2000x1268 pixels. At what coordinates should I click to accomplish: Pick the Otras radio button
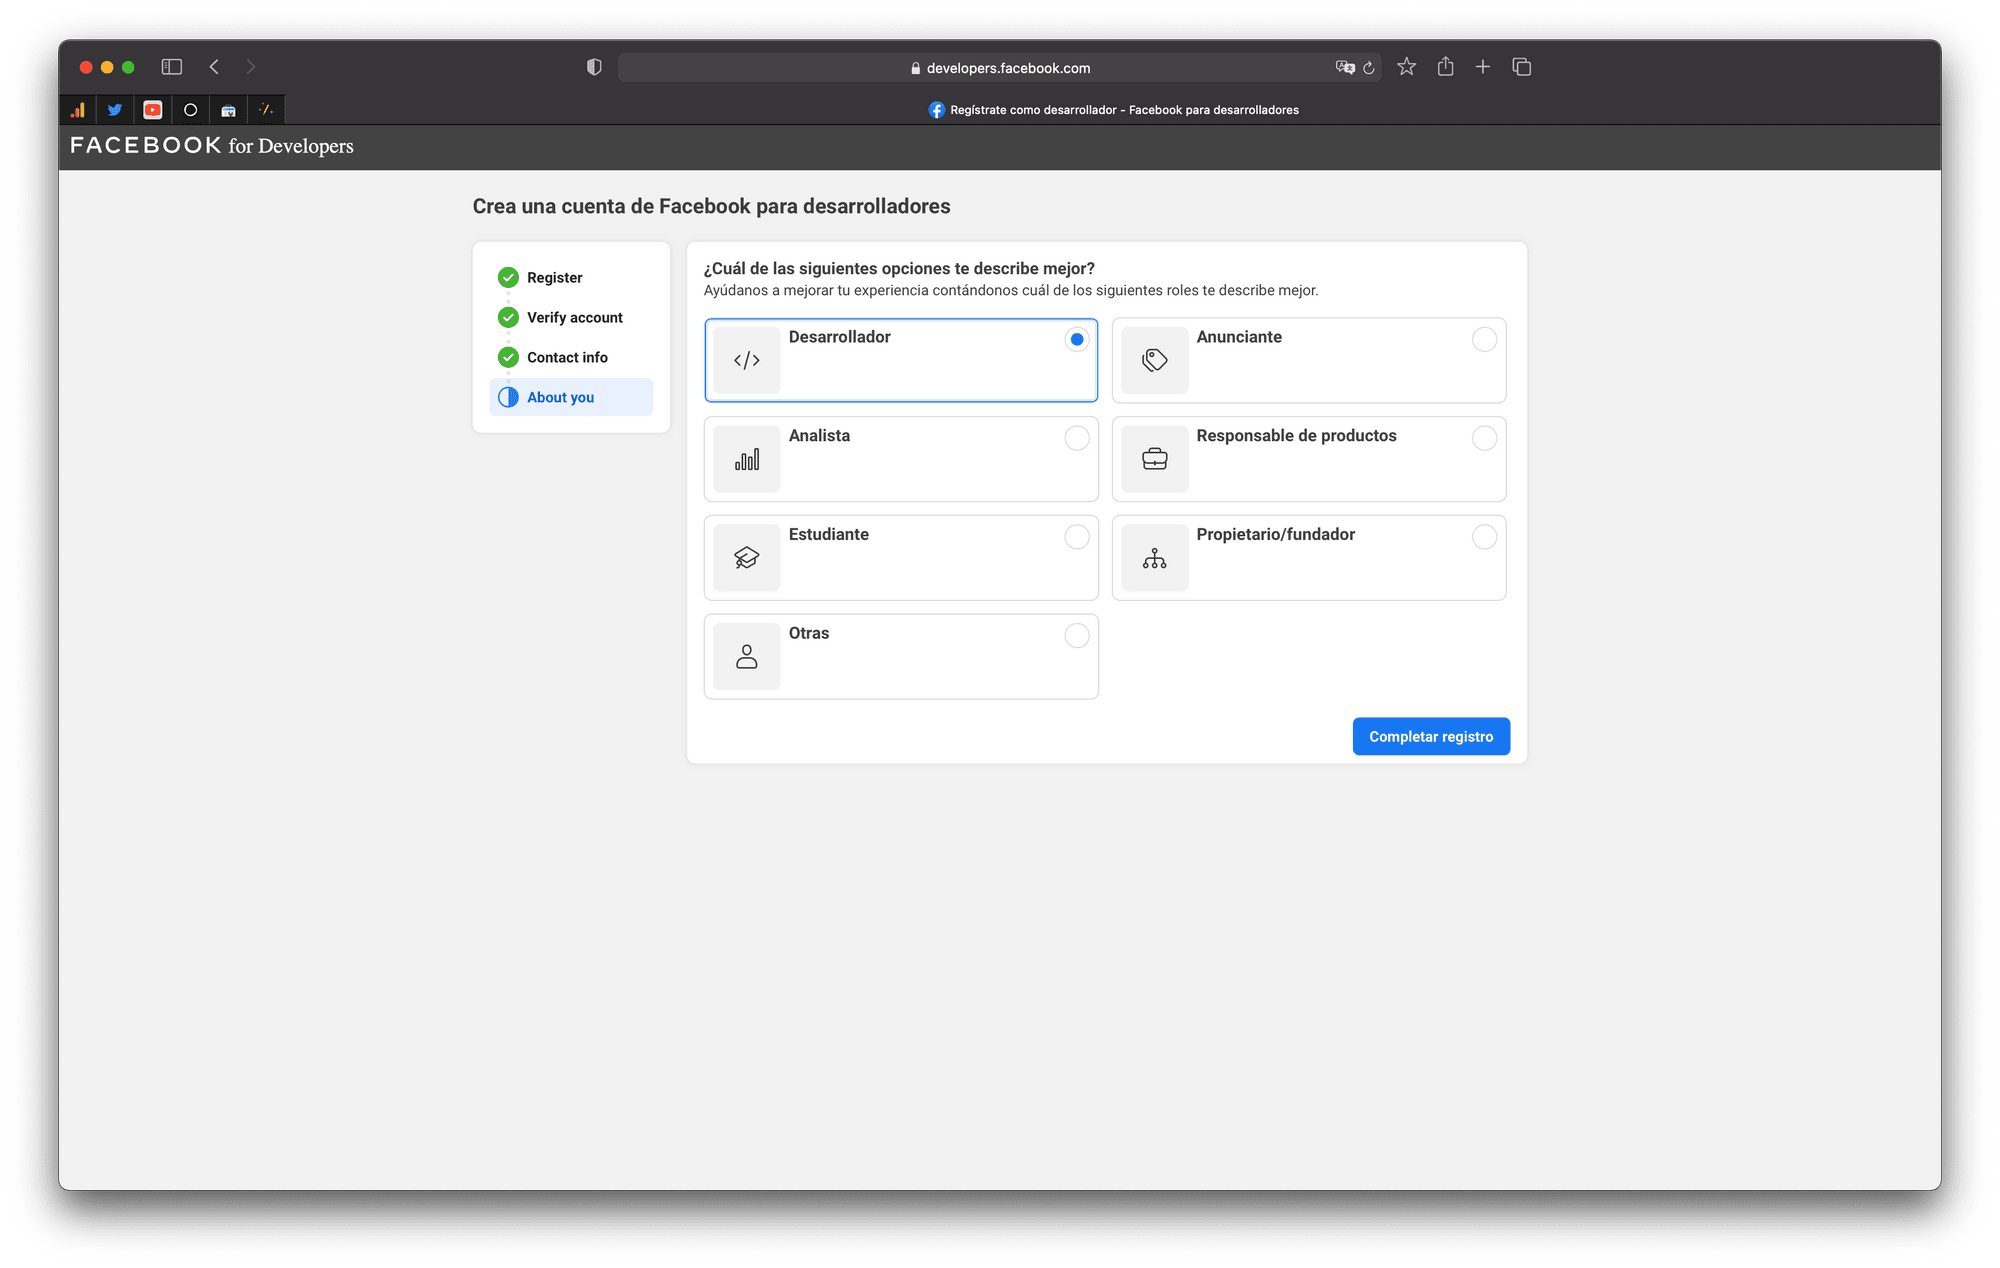click(x=1077, y=636)
